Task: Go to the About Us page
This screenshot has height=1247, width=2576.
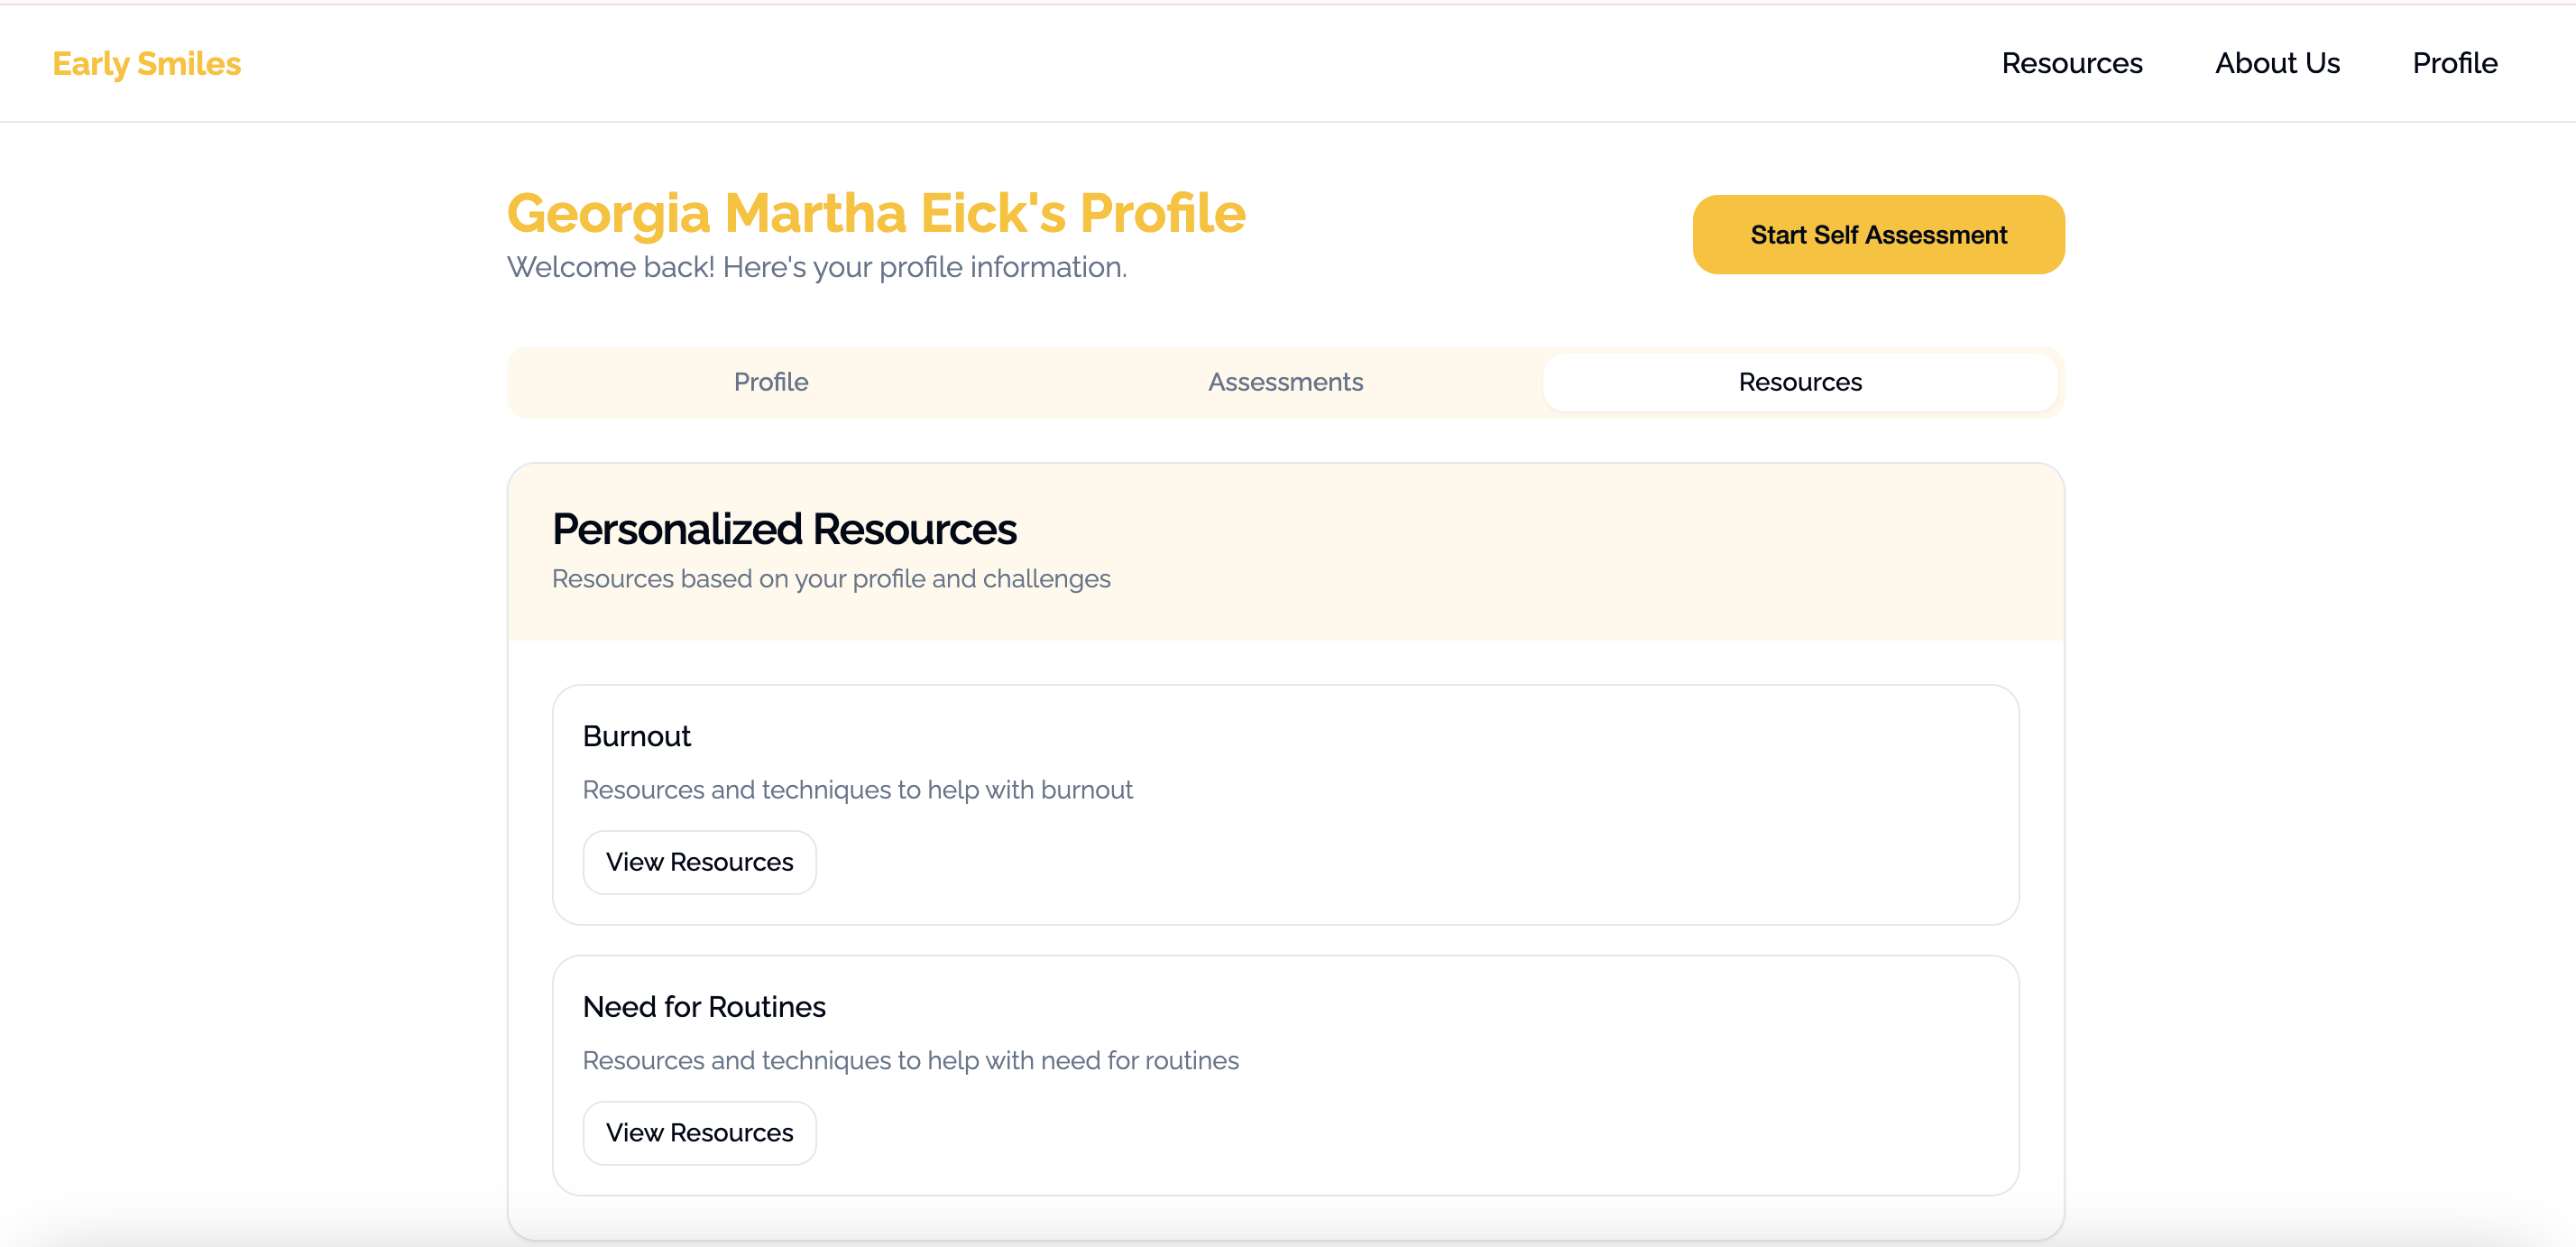Action: (2276, 63)
